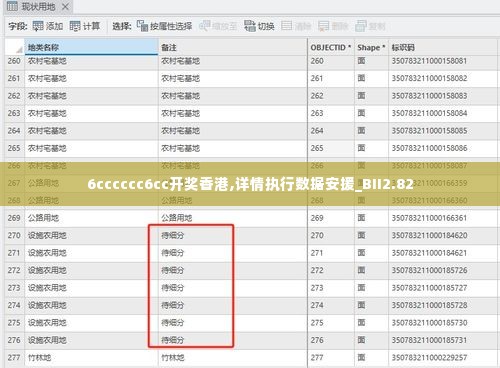
Task: Click 备注 cell 待细分 in row 275
Action: [x=233, y=323]
